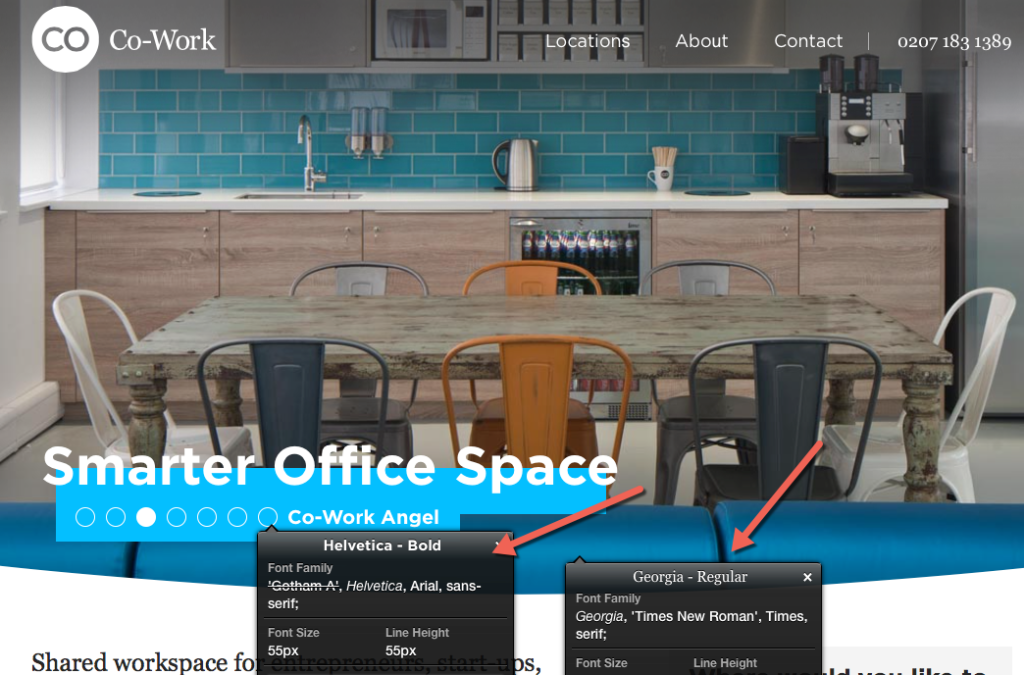Show the seventh carousel slide dot

tap(267, 517)
